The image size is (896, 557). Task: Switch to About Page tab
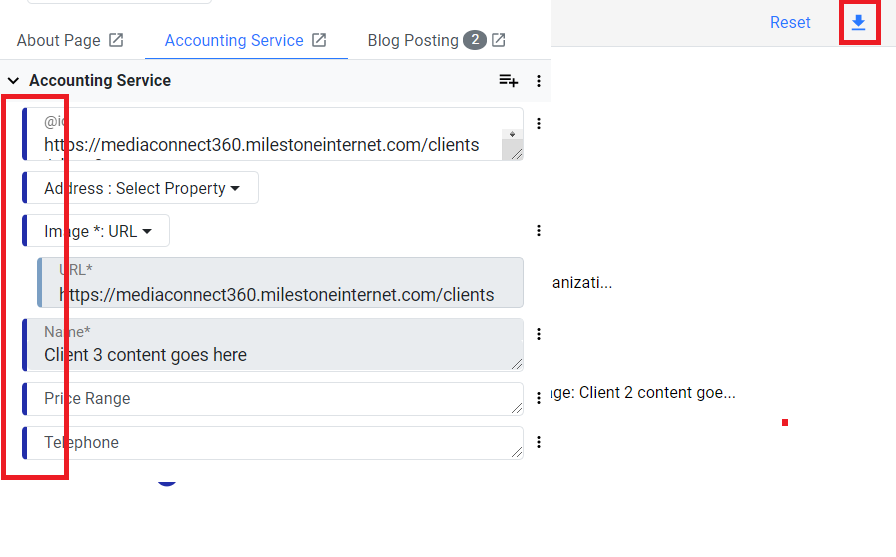(58, 41)
